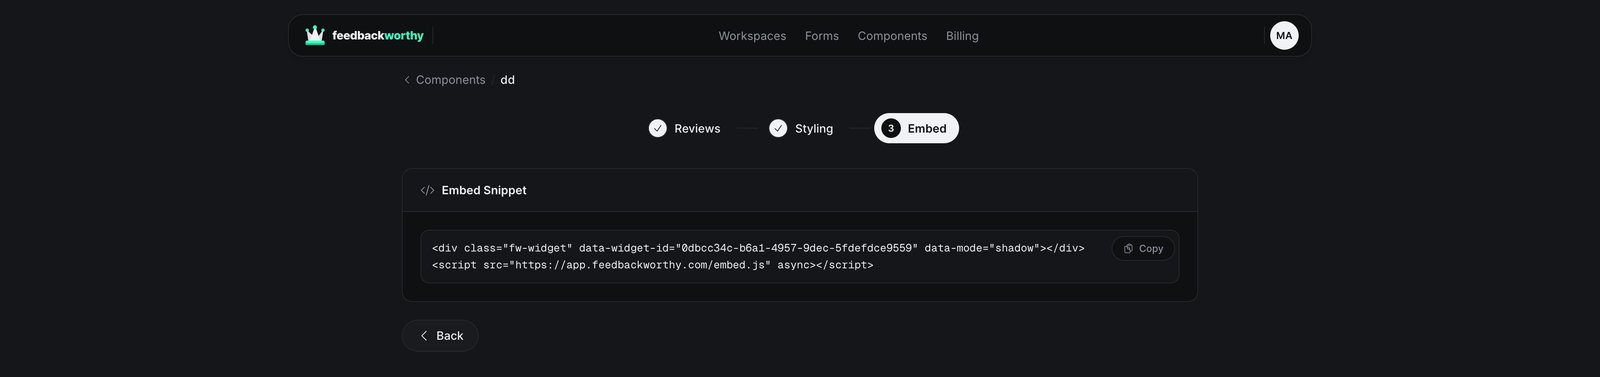Image resolution: width=1600 pixels, height=377 pixels.
Task: Click the Embed Snippet heading
Action: pos(484,190)
